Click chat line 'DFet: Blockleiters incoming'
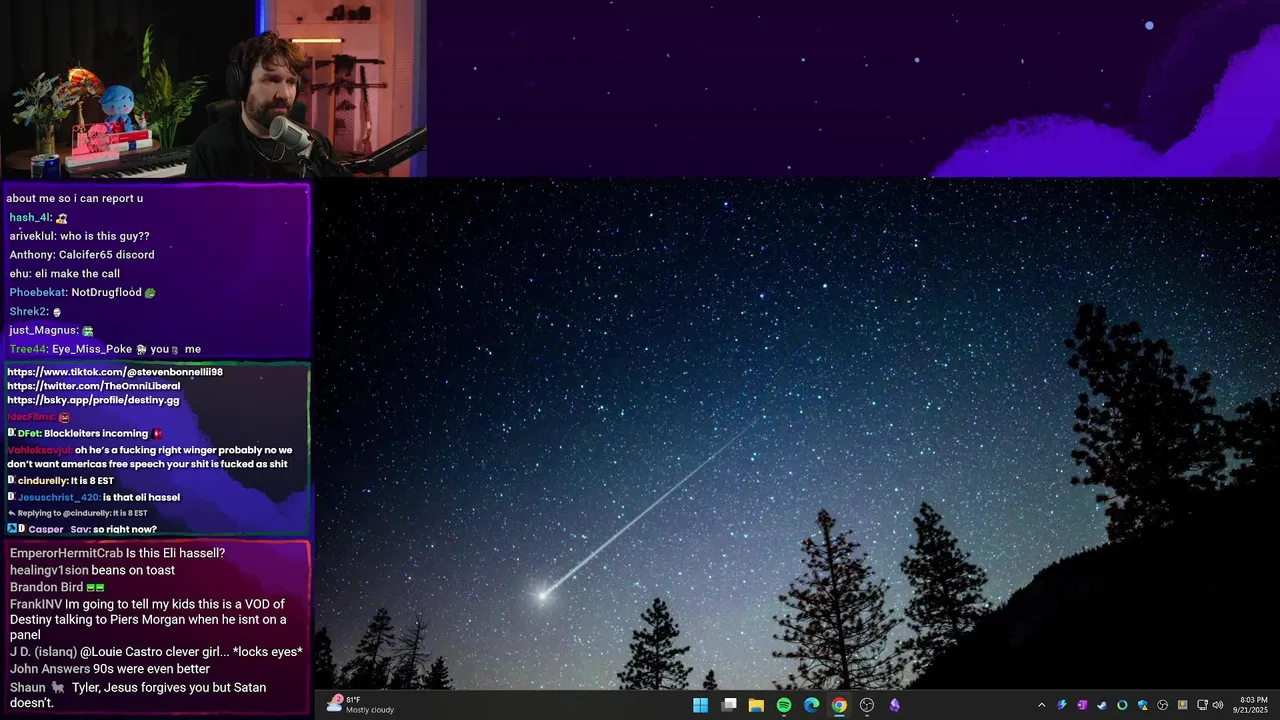This screenshot has width=1280, height=720. coord(86,434)
